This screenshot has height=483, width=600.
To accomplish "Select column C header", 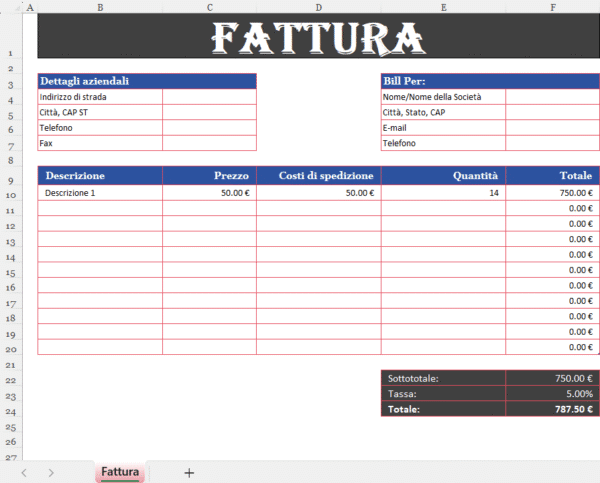I will 210,7.
